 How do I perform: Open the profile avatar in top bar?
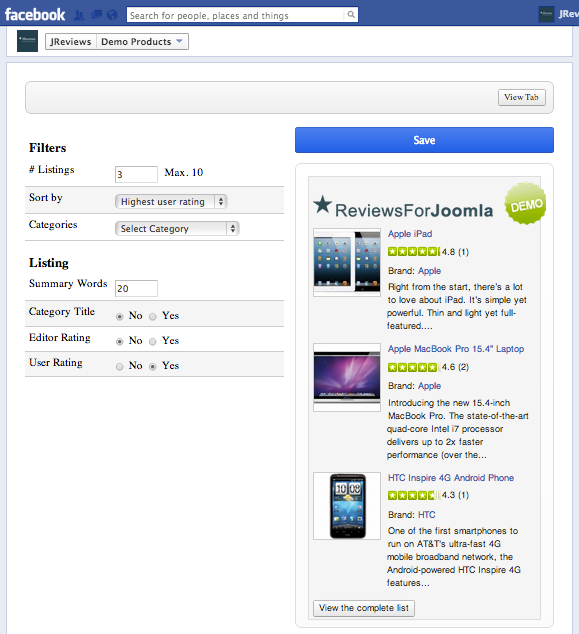coord(546,15)
